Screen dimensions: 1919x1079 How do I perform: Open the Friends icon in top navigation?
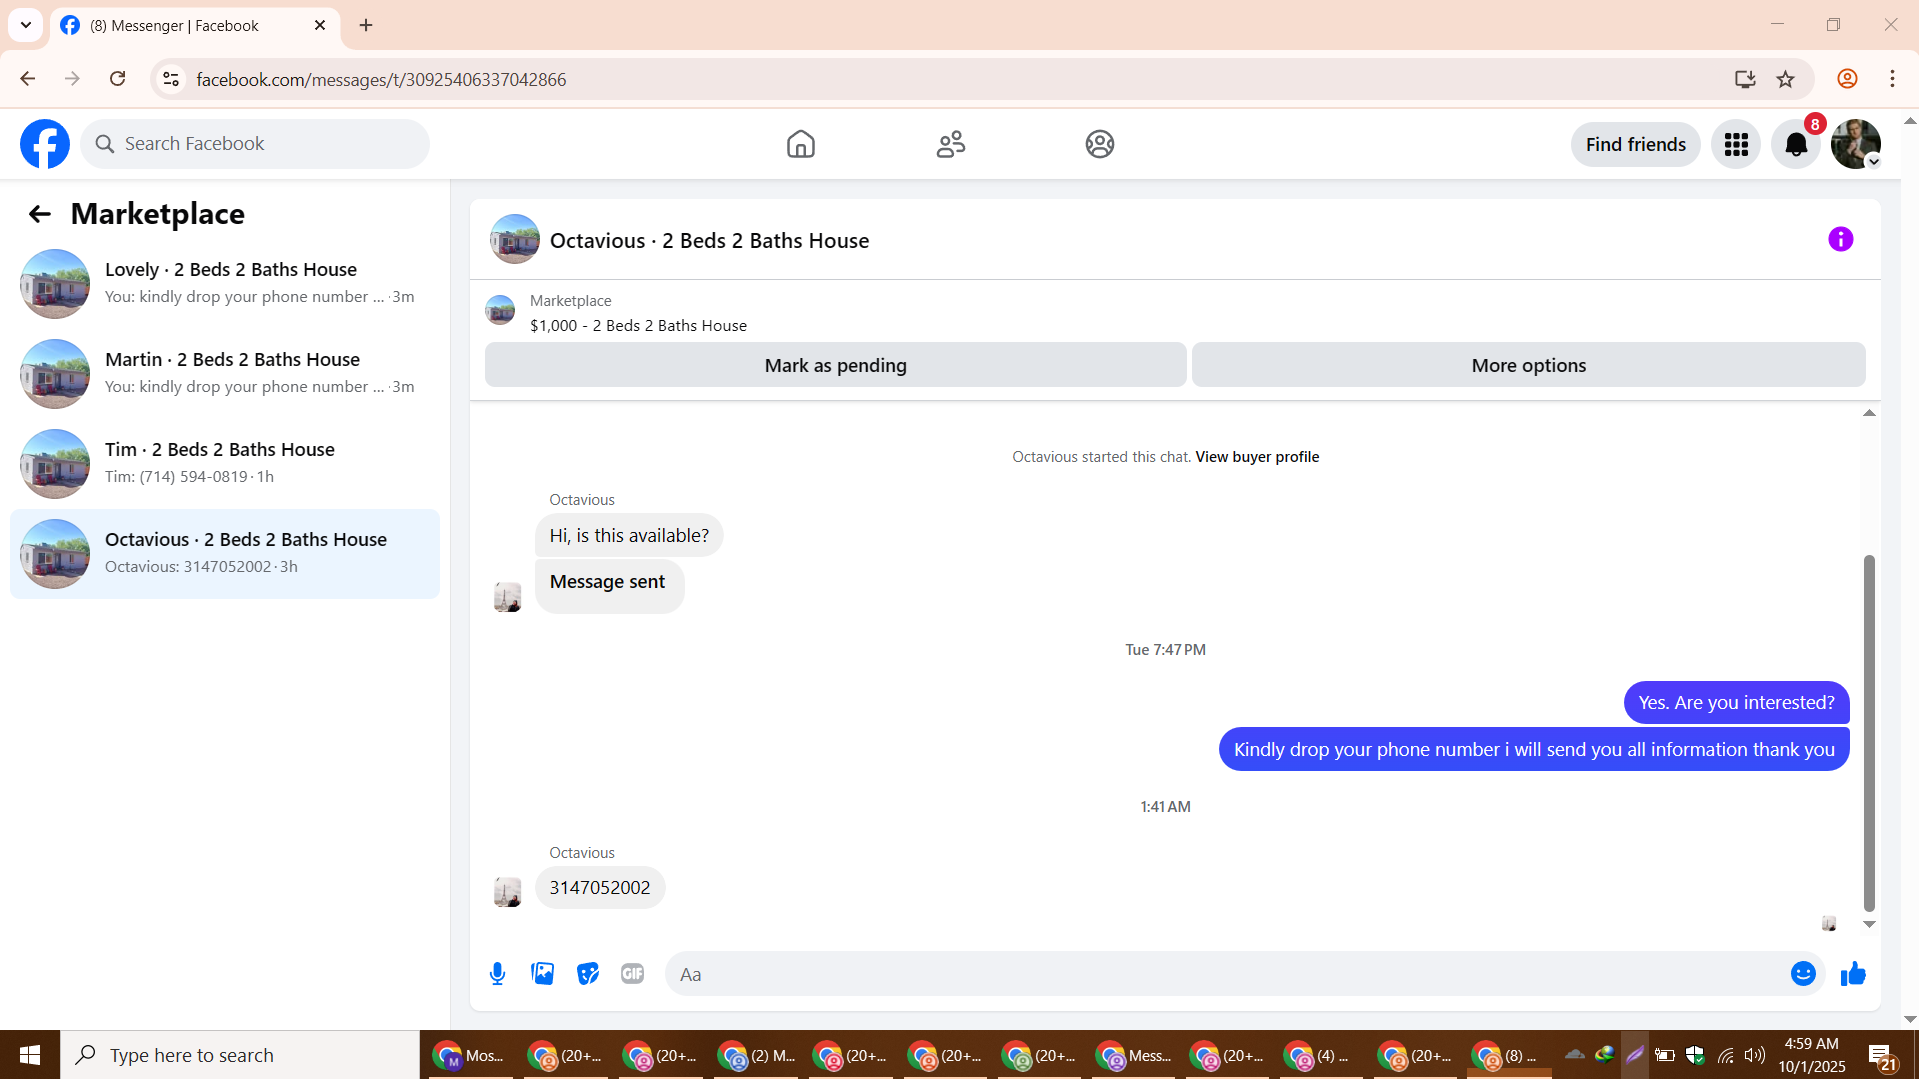[x=950, y=144]
